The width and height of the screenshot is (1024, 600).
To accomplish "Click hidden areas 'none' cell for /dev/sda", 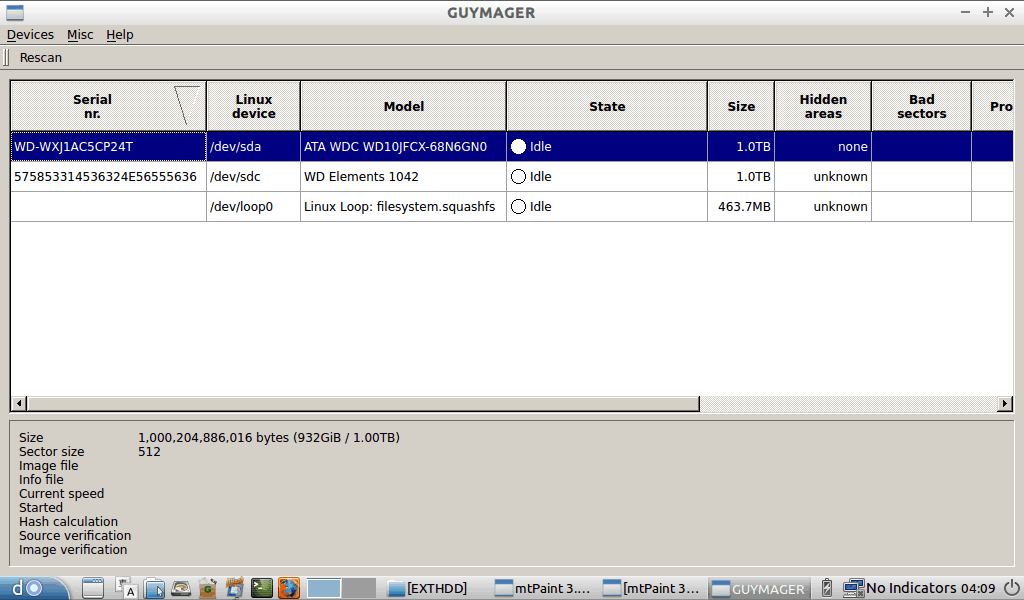I will point(823,147).
